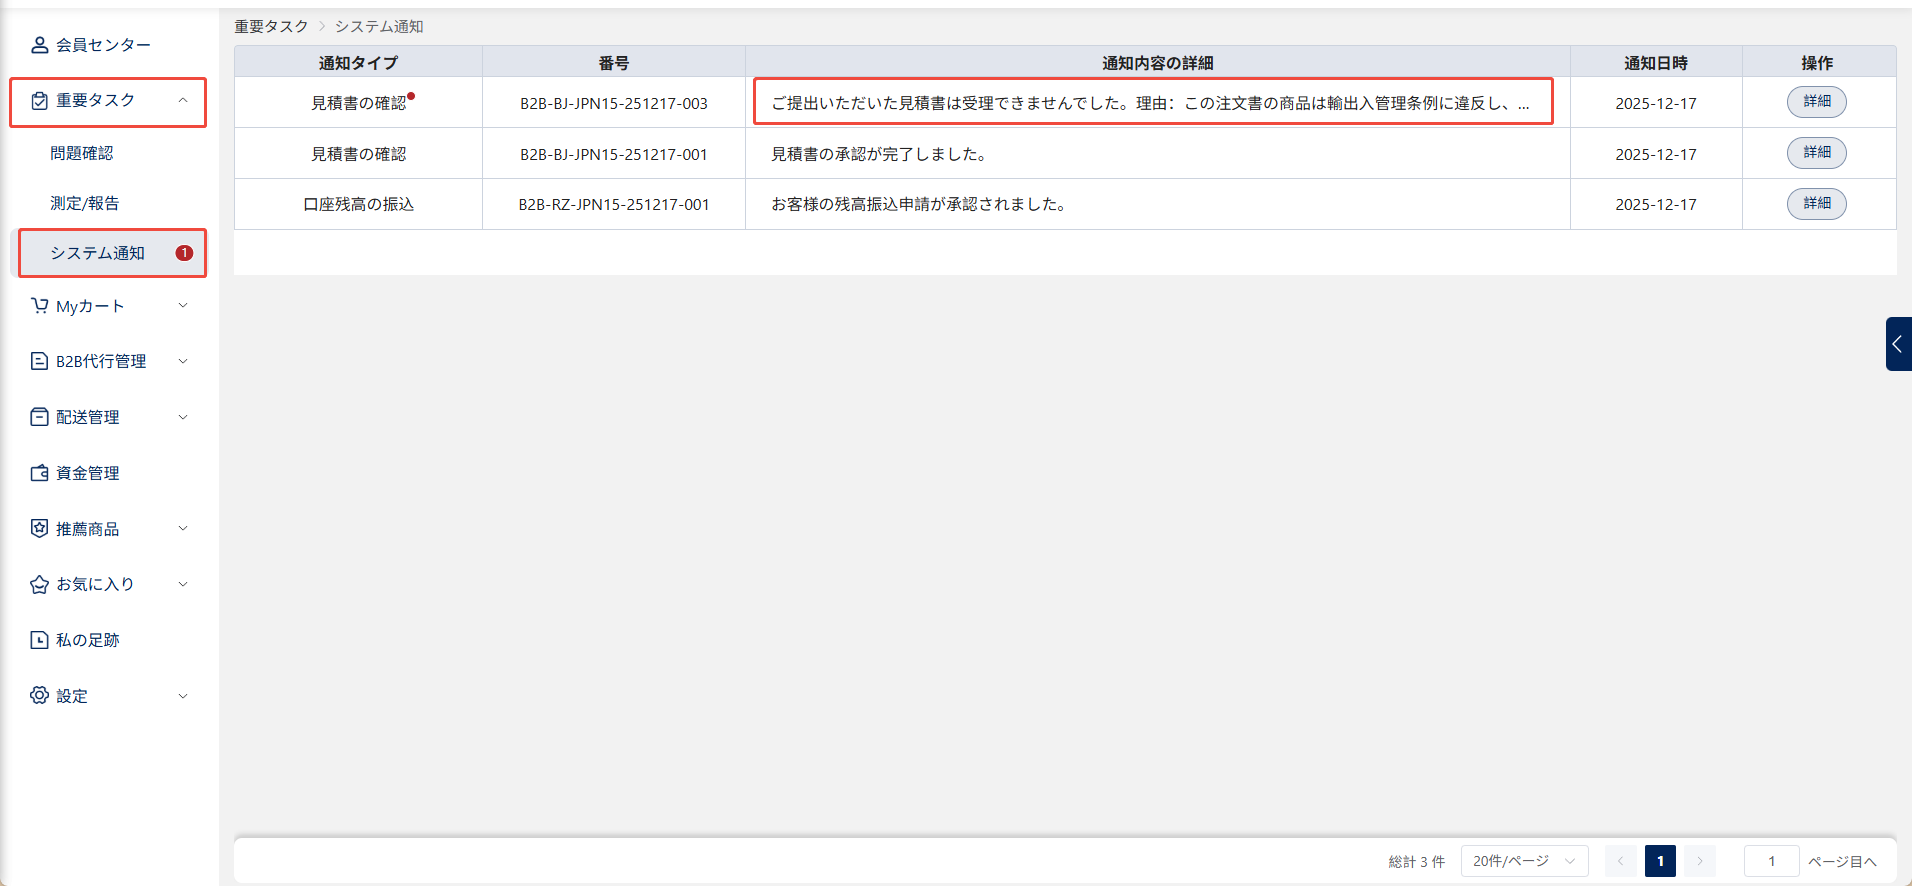Click number B2B-RZ-JPN15-251217-001
1912x886 pixels.
tap(614, 204)
